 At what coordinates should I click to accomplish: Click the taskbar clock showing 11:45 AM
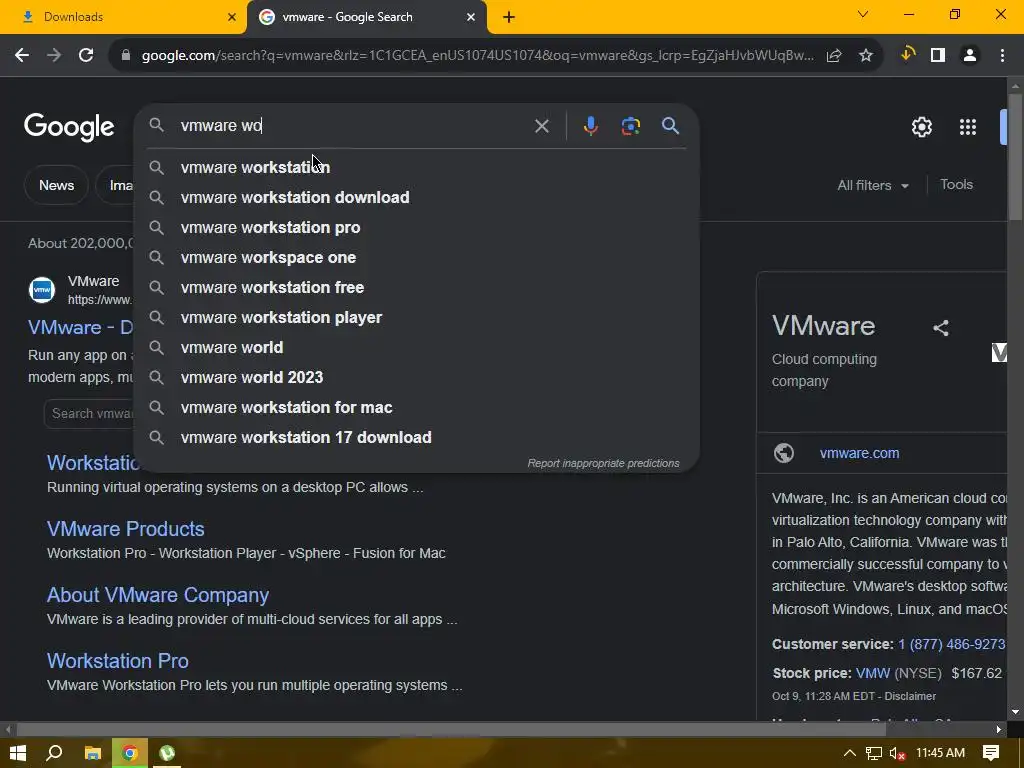(x=940, y=753)
